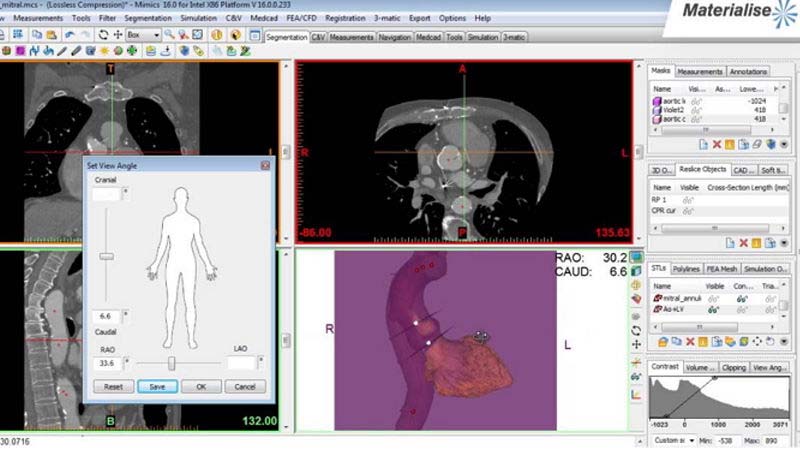Toggle Visible glasses for mitral_annuk STL
The width and height of the screenshot is (800, 450).
tap(713, 299)
